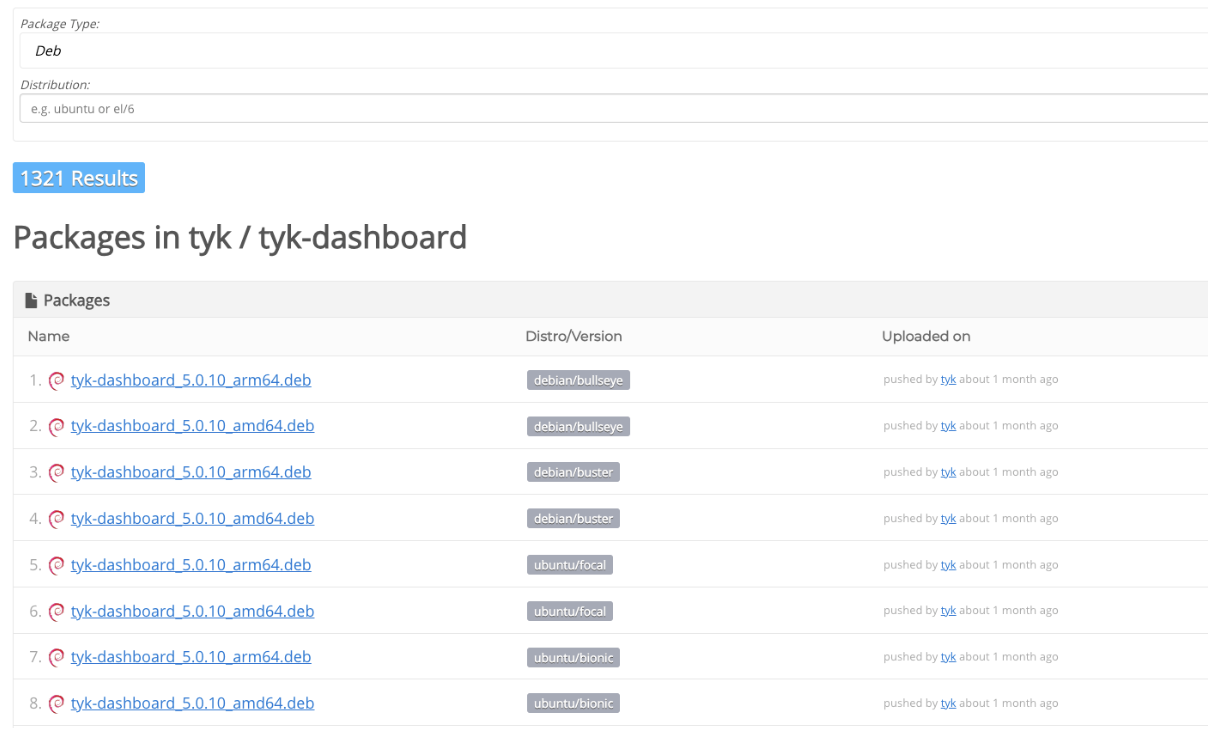Click the blue 1321 Results badge

[x=78, y=177]
